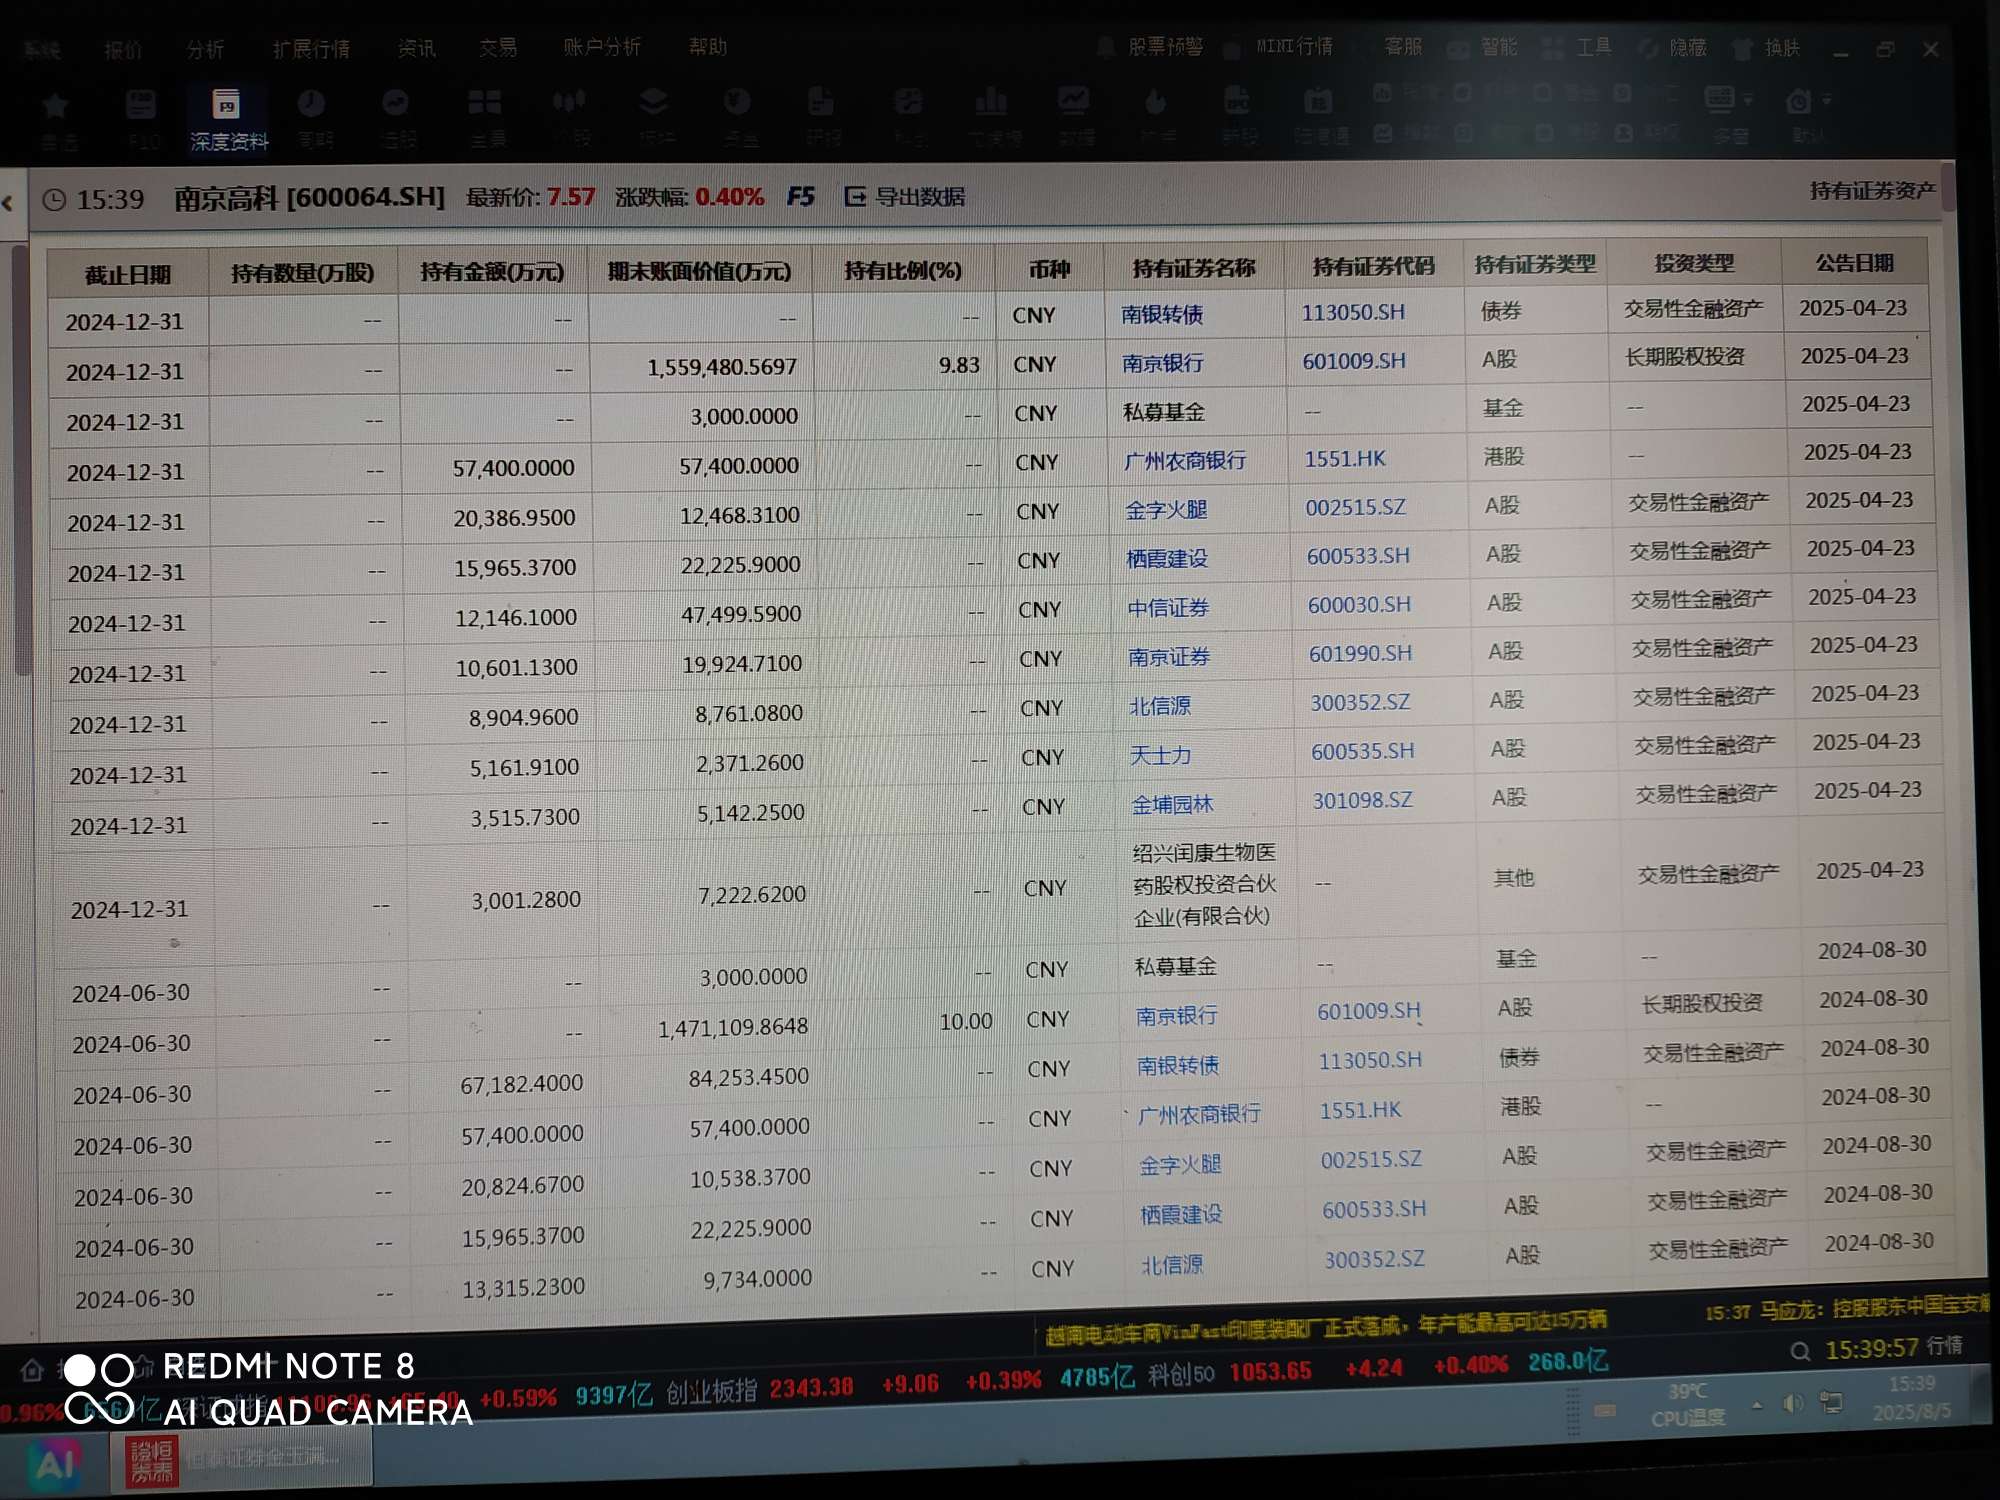Viewport: 2000px width, 1500px height.
Task: Expand the default layout icon dropdown arrow
Action: (1826, 100)
